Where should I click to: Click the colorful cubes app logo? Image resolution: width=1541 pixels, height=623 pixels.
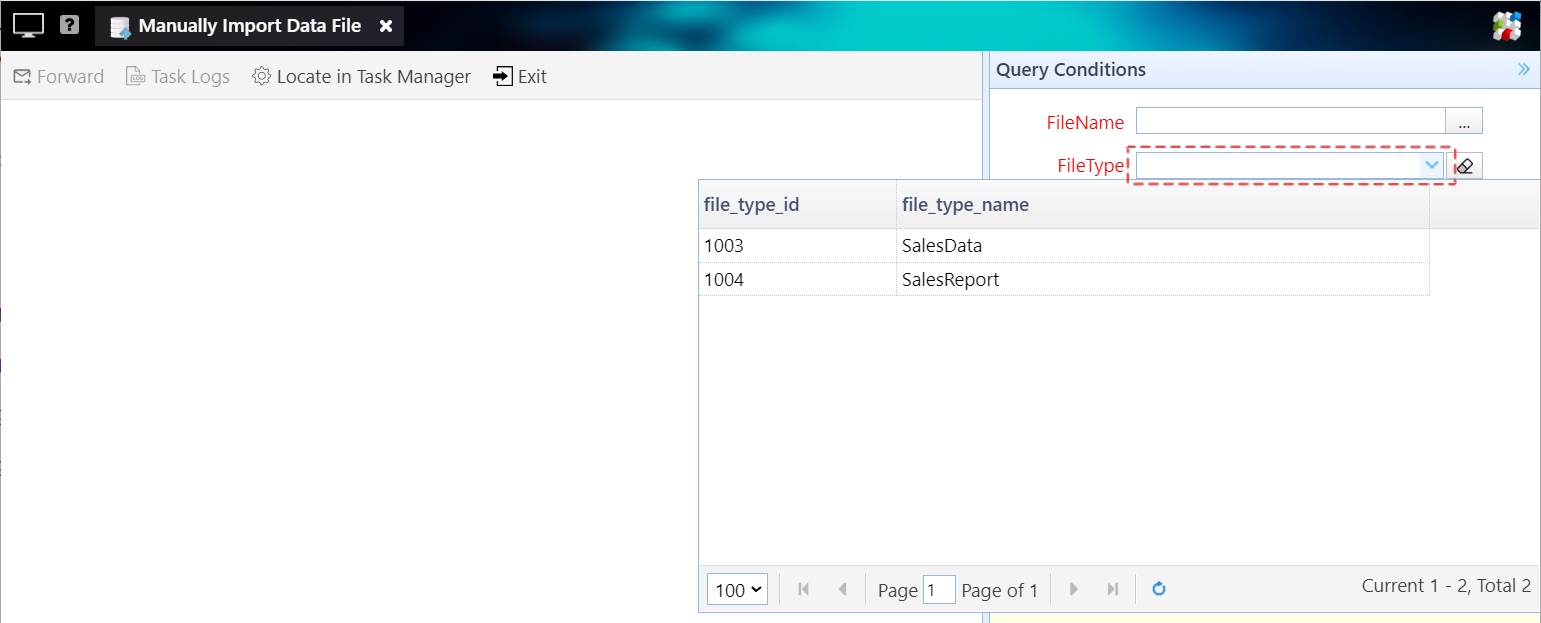(x=1506, y=27)
